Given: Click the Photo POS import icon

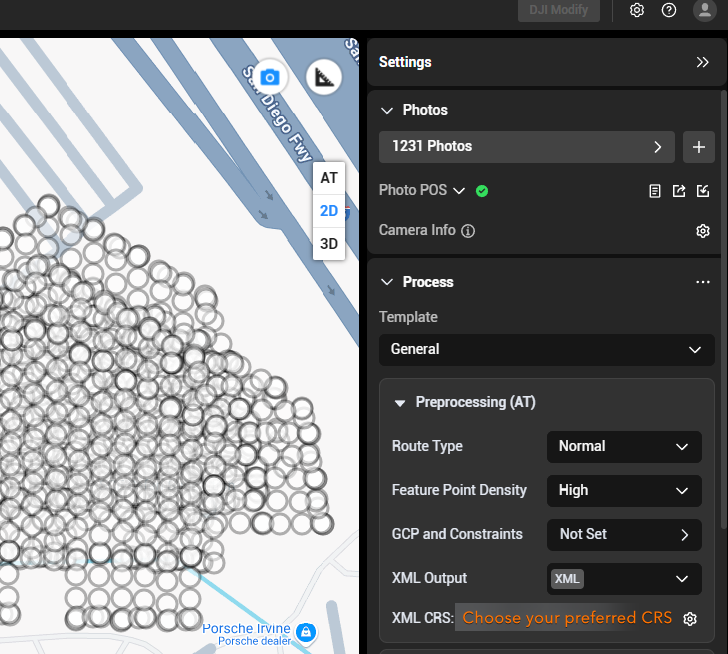Looking at the screenshot, I should [703, 191].
